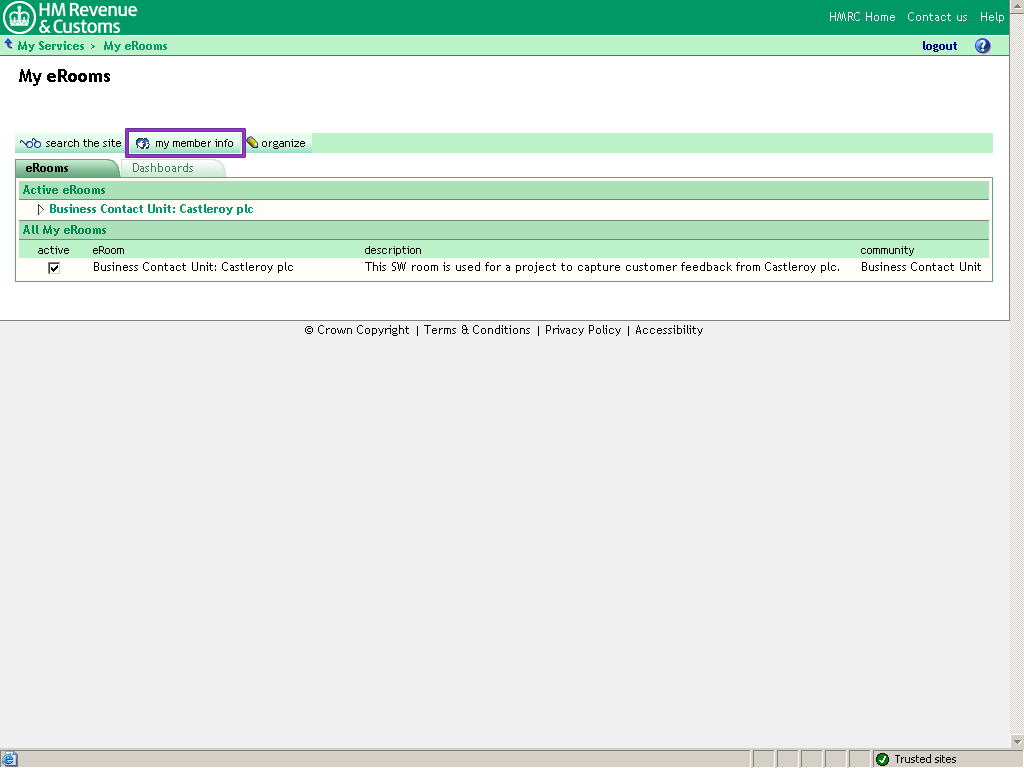Viewport: 1024px width, 768px height.
Task: Switch to the Dashboards tab
Action: (163, 168)
